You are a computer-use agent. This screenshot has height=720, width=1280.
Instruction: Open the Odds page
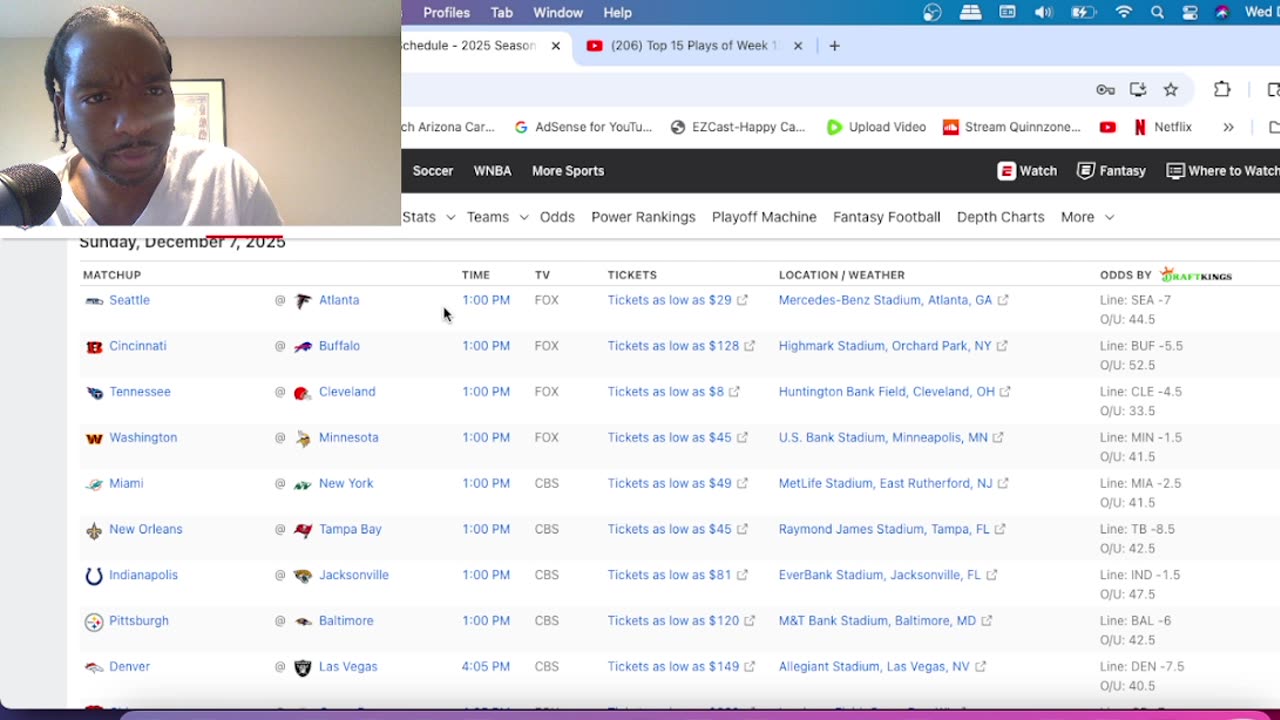point(557,217)
